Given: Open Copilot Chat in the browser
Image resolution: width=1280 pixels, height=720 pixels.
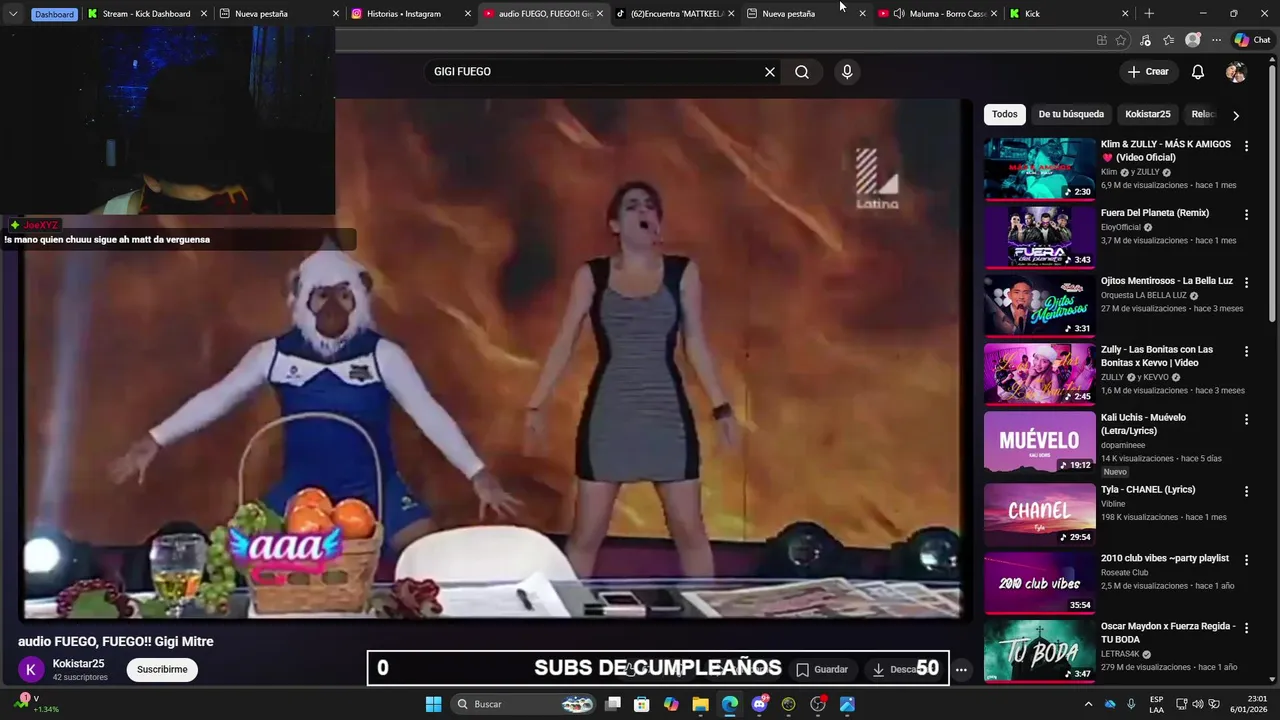Looking at the screenshot, I should coord(1252,40).
